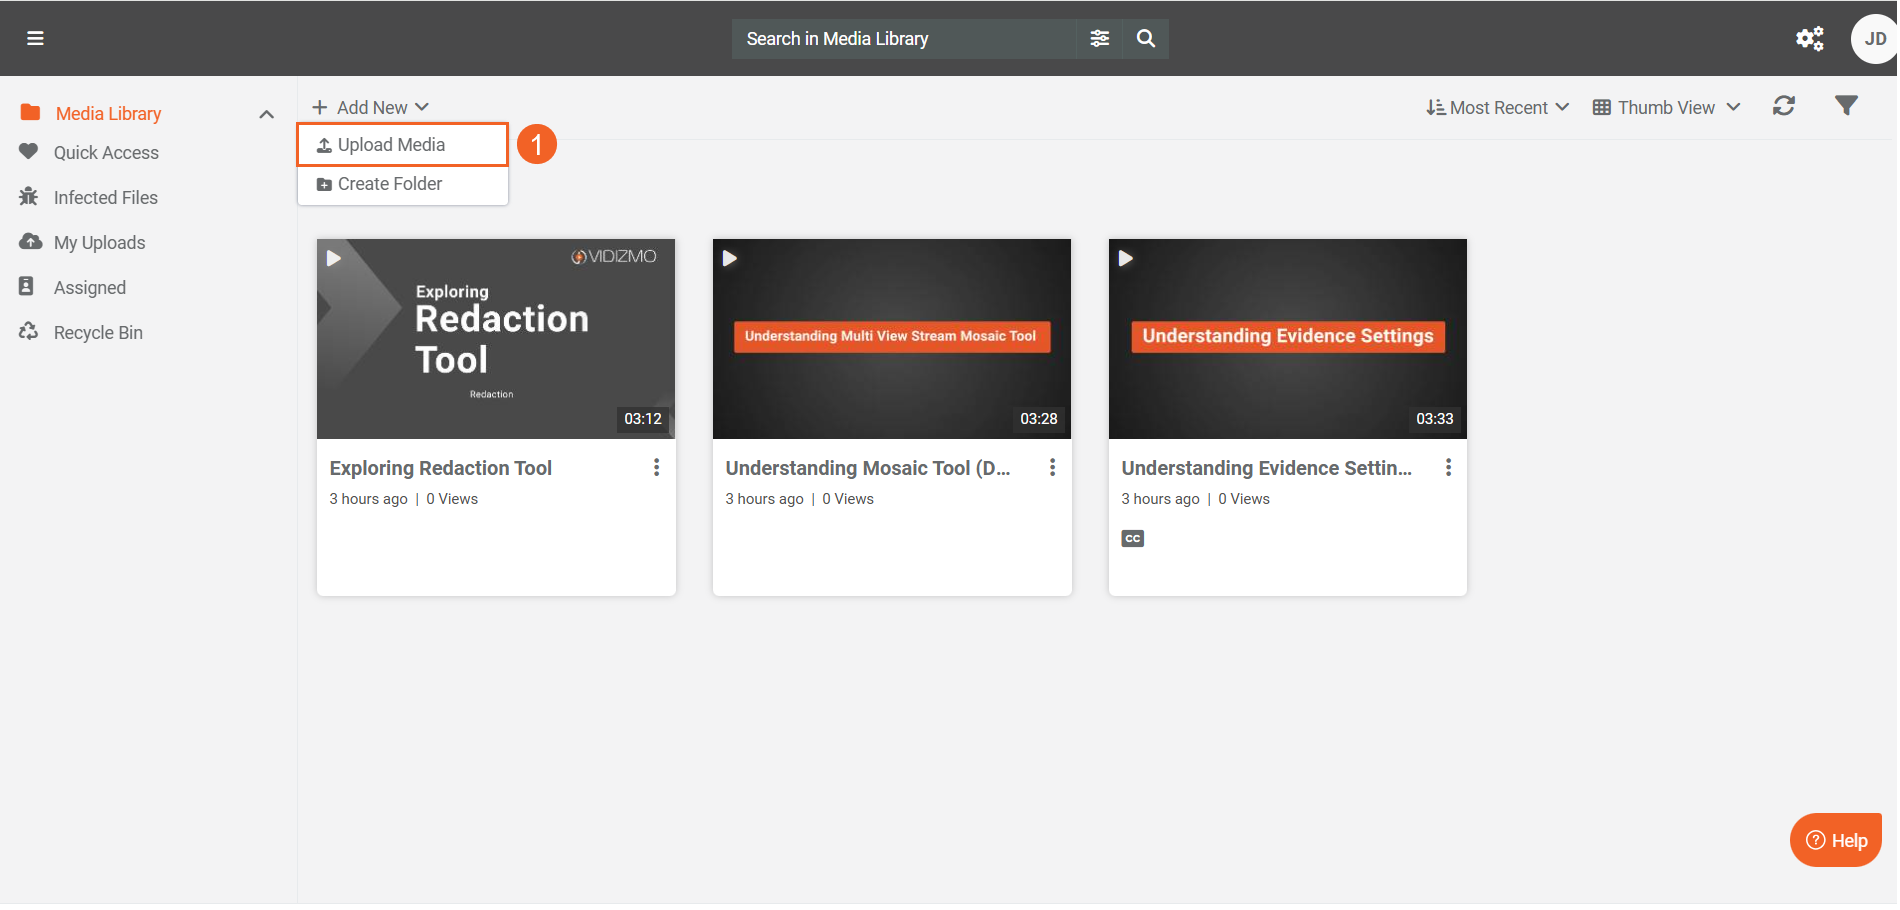
Task: Open advanced search filter options icon
Action: 1099,38
